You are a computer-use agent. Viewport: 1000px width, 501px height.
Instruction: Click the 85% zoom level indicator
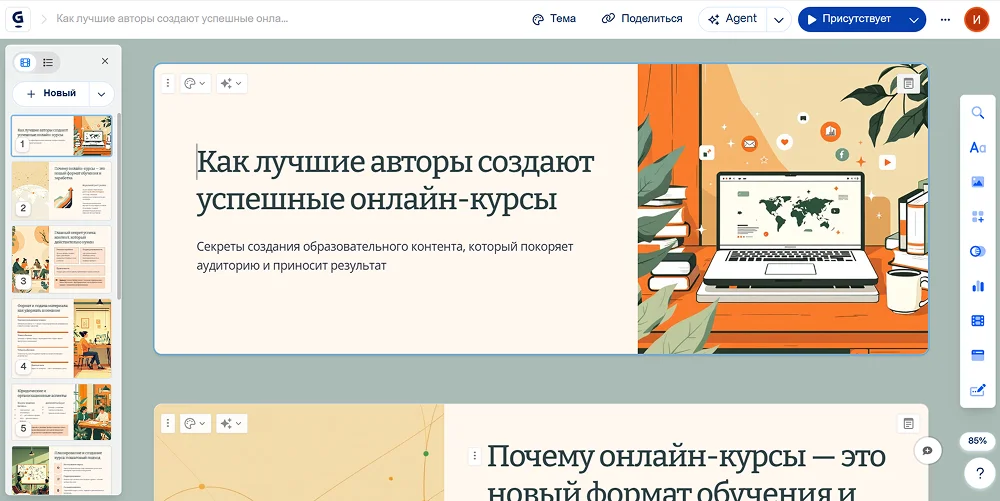pyautogui.click(x=978, y=441)
